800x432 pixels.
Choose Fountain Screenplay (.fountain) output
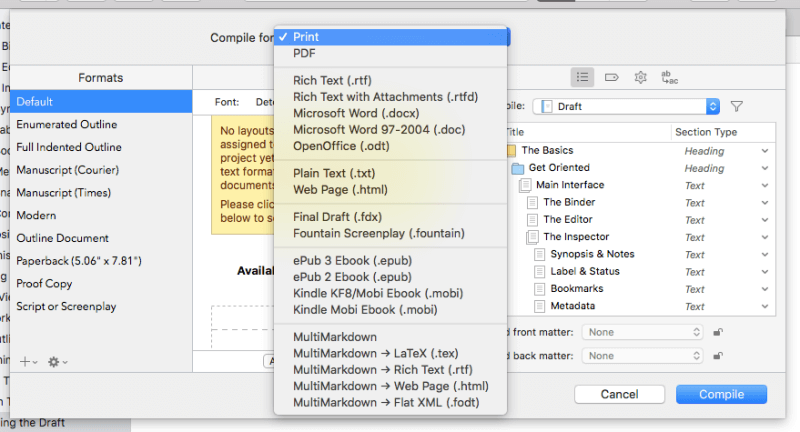click(391, 234)
